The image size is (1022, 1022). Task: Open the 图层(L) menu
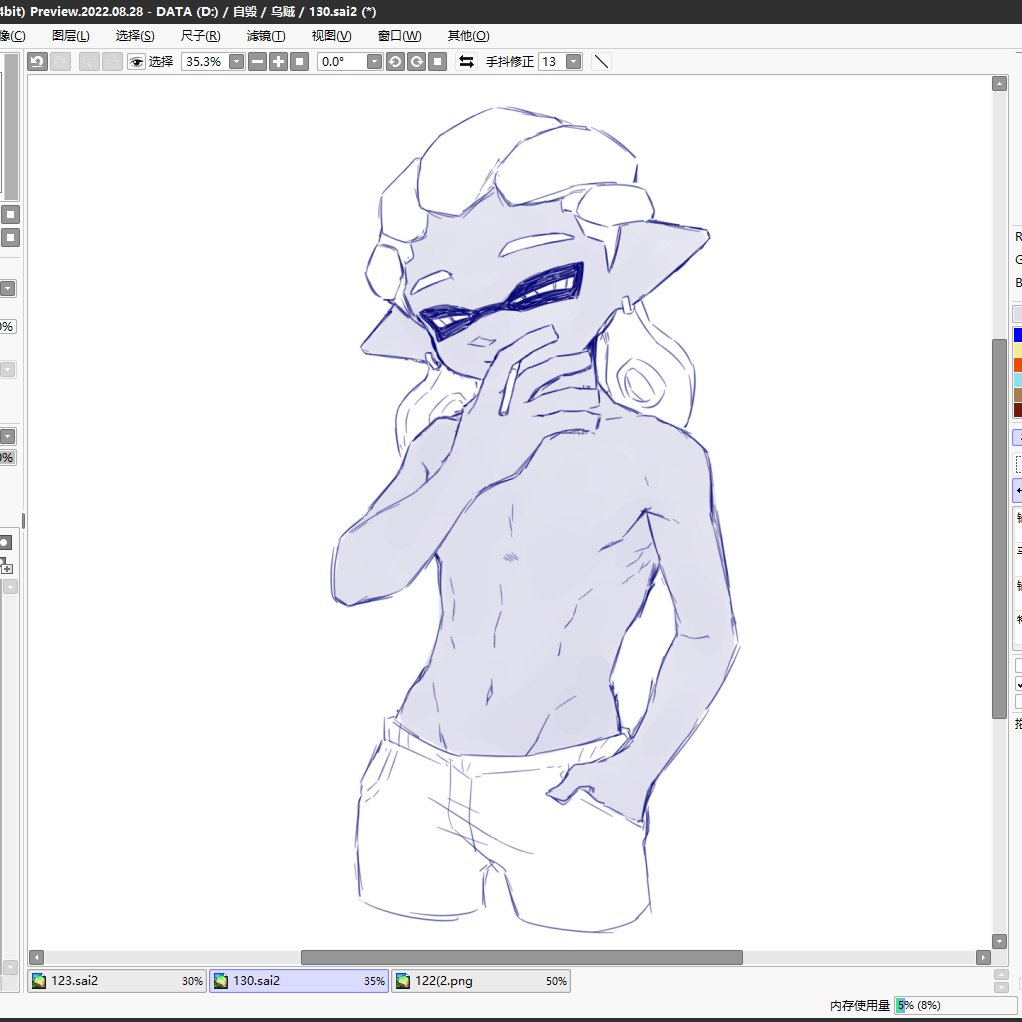click(70, 36)
